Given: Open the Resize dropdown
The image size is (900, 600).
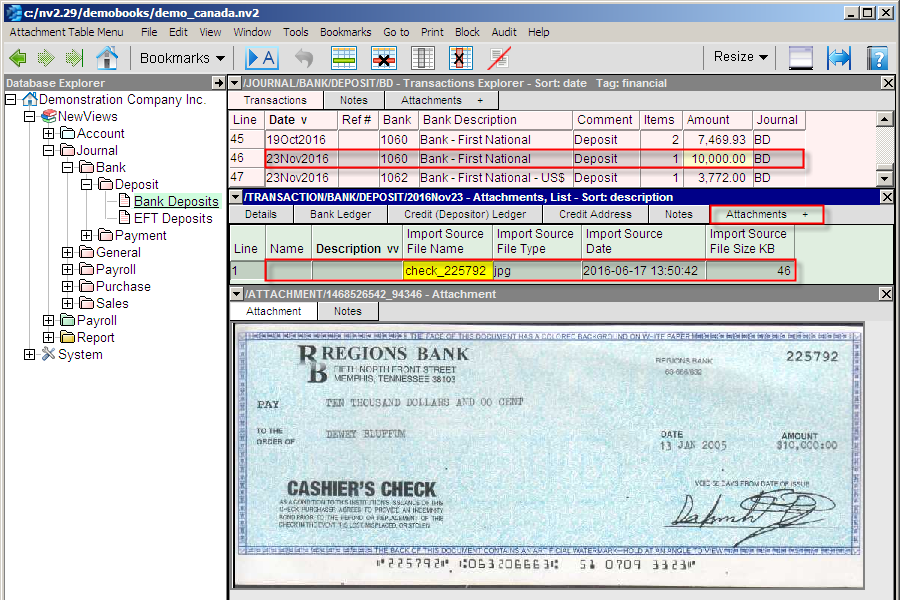Looking at the screenshot, I should [x=740, y=57].
